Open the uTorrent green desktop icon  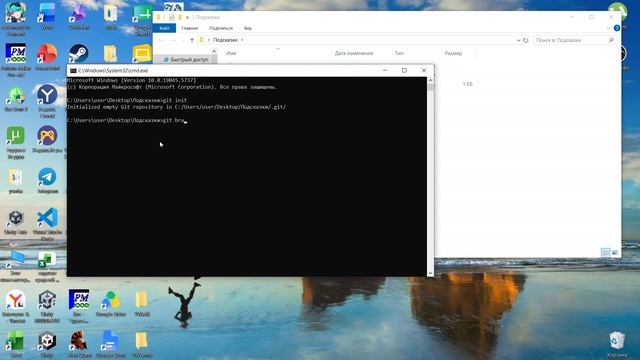pyautogui.click(x=16, y=136)
